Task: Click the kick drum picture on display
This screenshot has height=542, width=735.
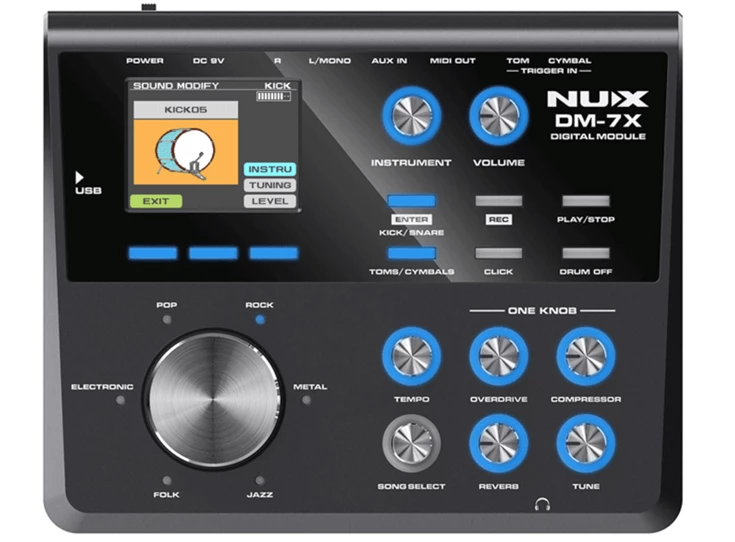Action: 186,152
